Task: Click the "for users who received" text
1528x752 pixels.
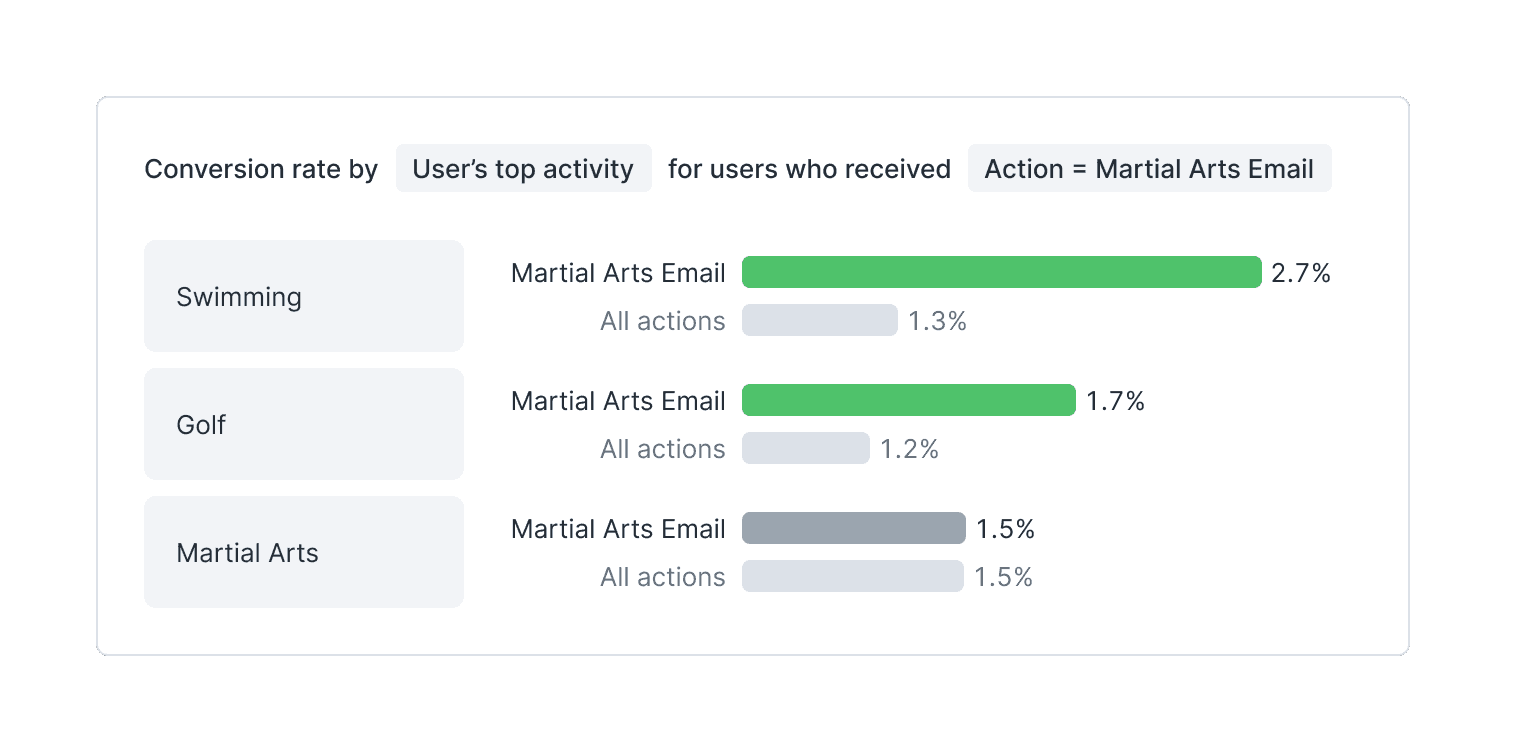Action: (809, 169)
